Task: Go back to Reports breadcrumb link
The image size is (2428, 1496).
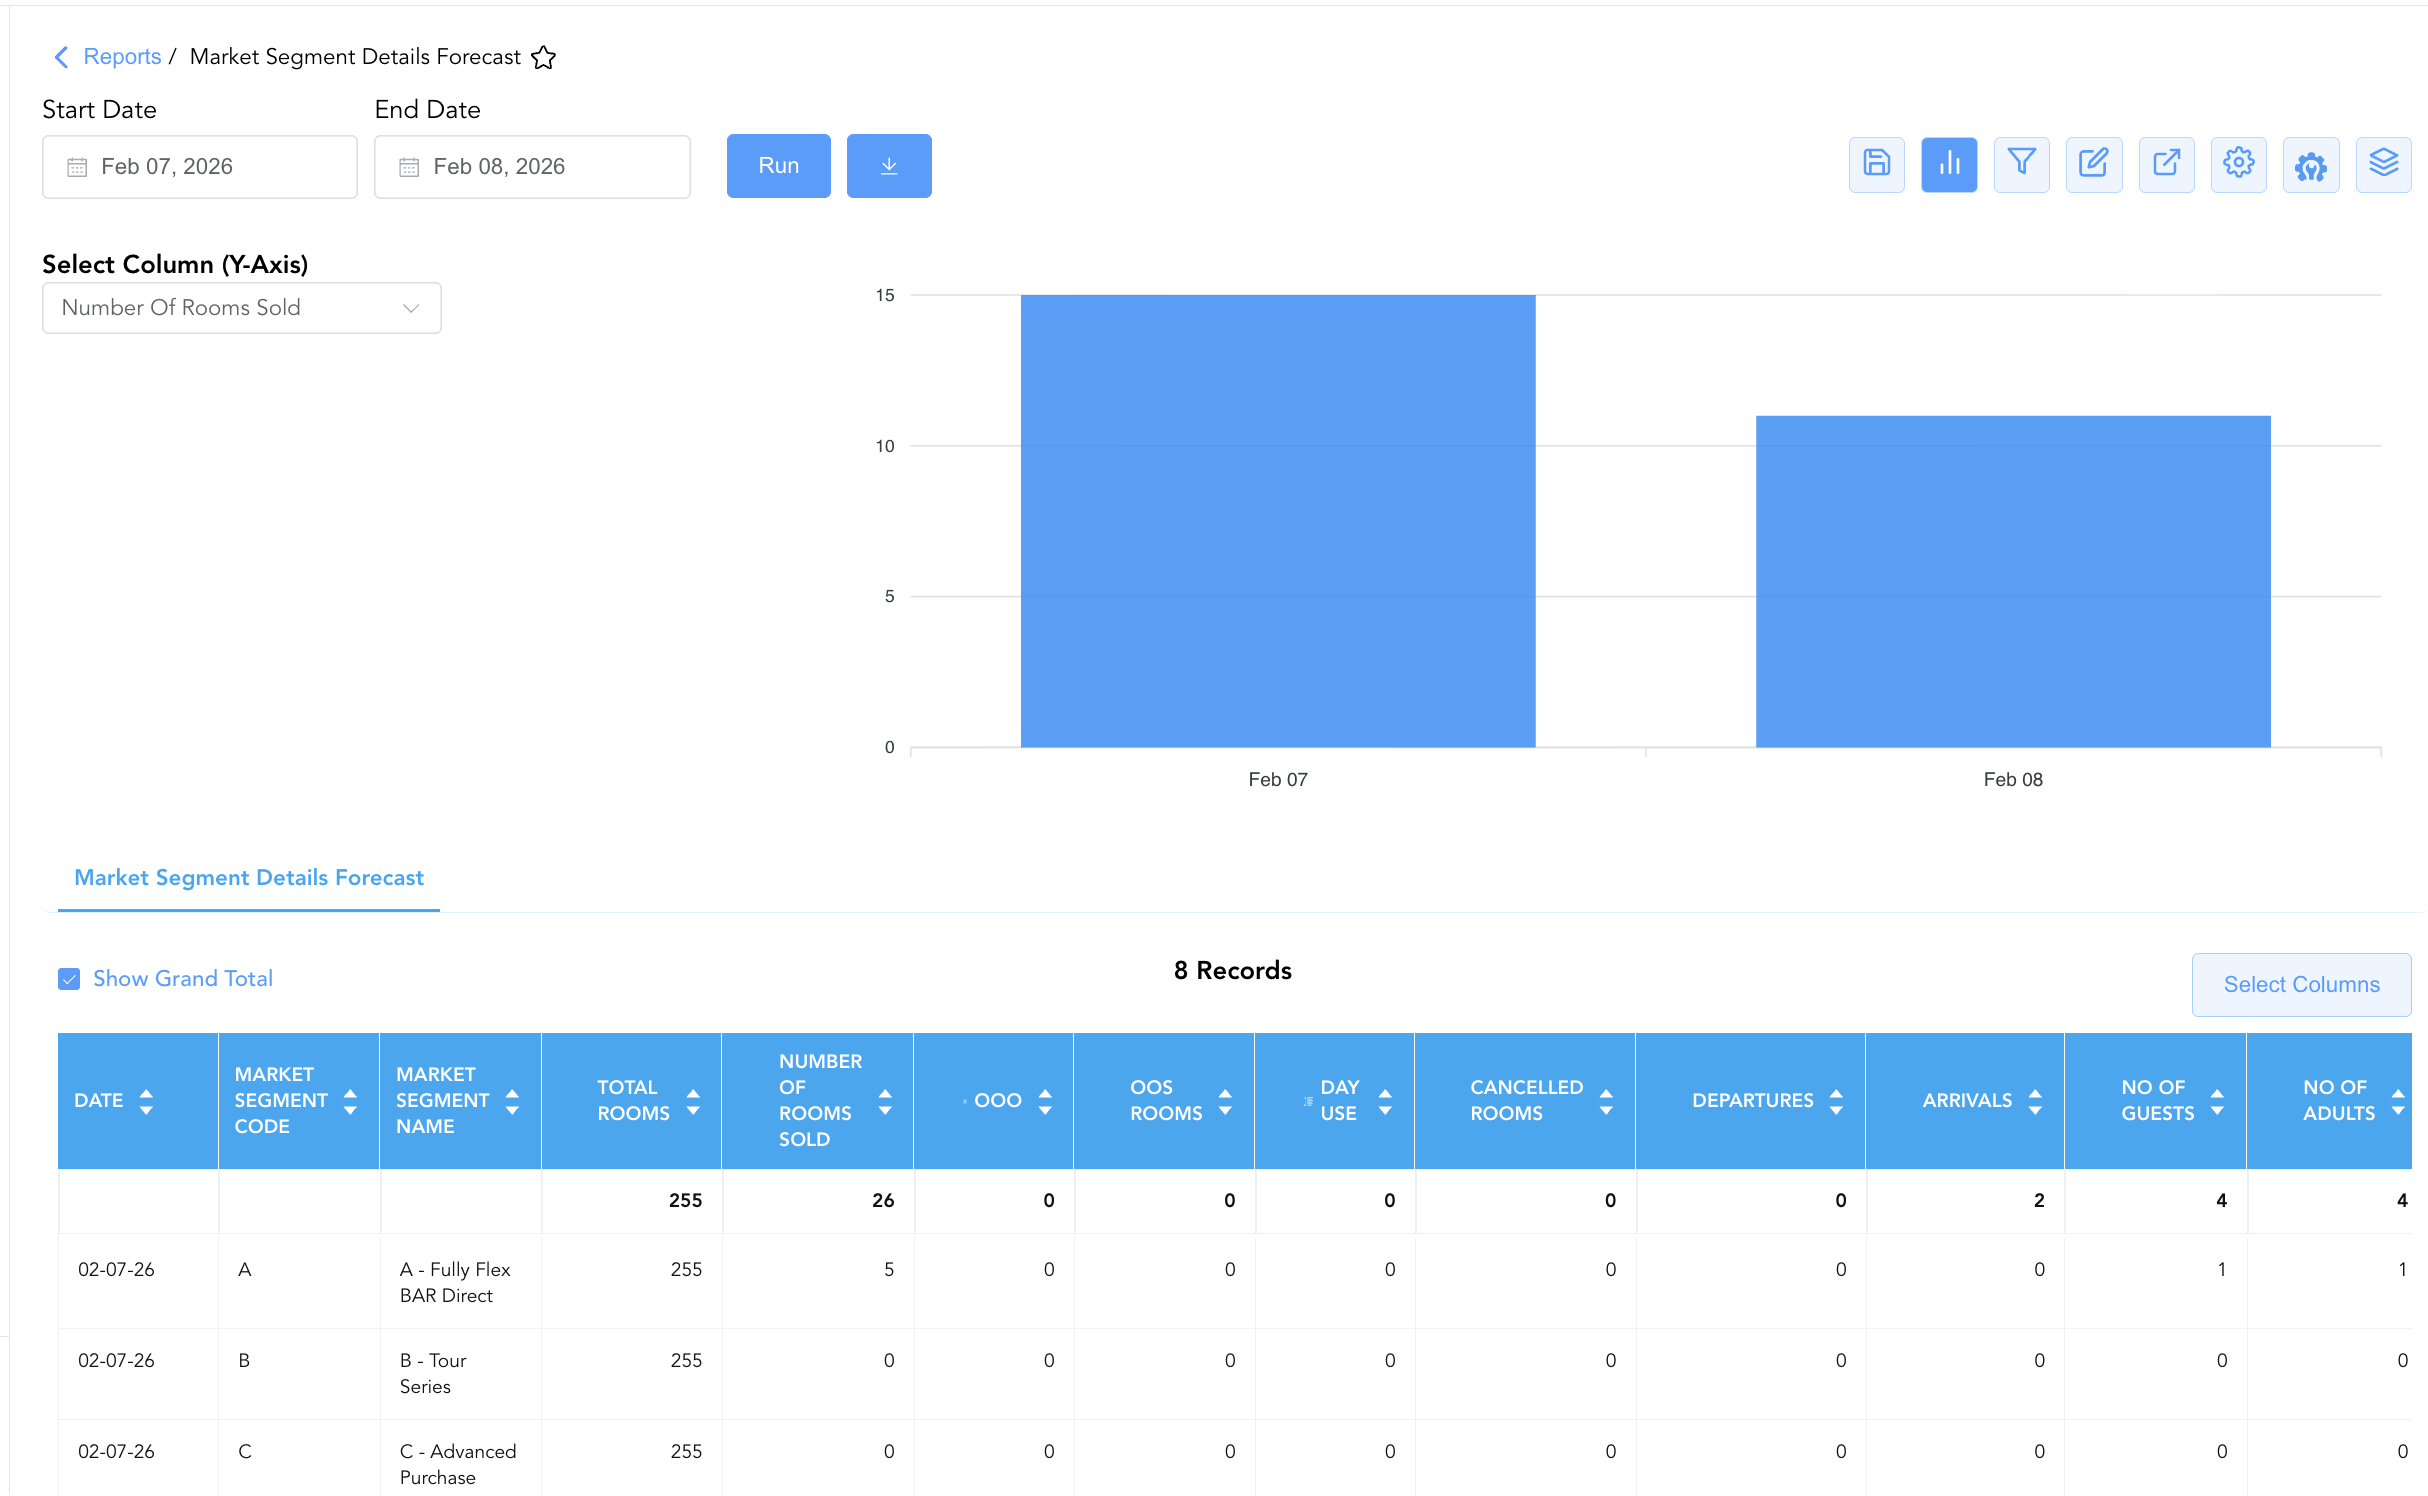Action: tap(122, 57)
